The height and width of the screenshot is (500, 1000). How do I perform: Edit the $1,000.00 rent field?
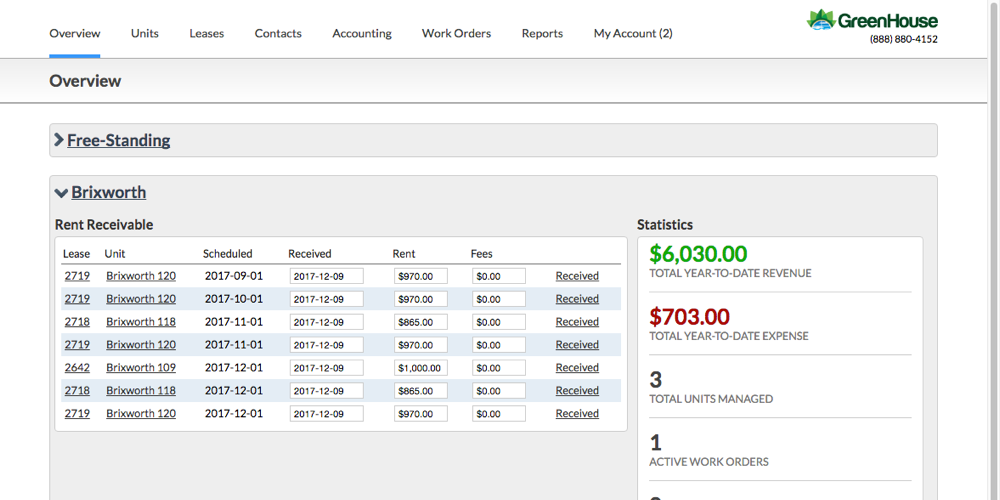click(x=420, y=368)
